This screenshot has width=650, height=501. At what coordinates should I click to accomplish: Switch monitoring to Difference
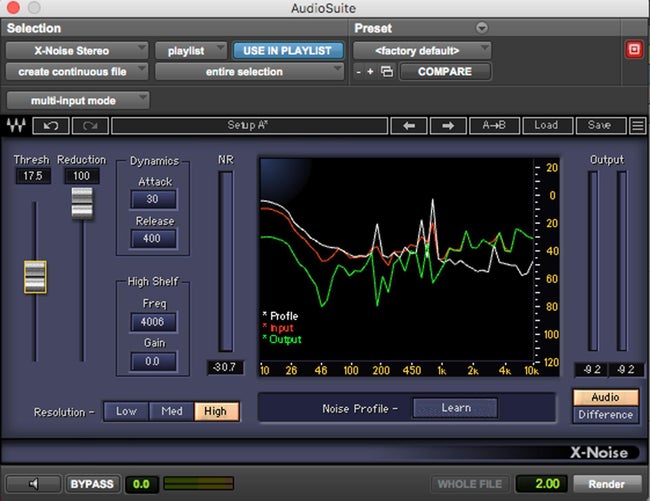606,415
